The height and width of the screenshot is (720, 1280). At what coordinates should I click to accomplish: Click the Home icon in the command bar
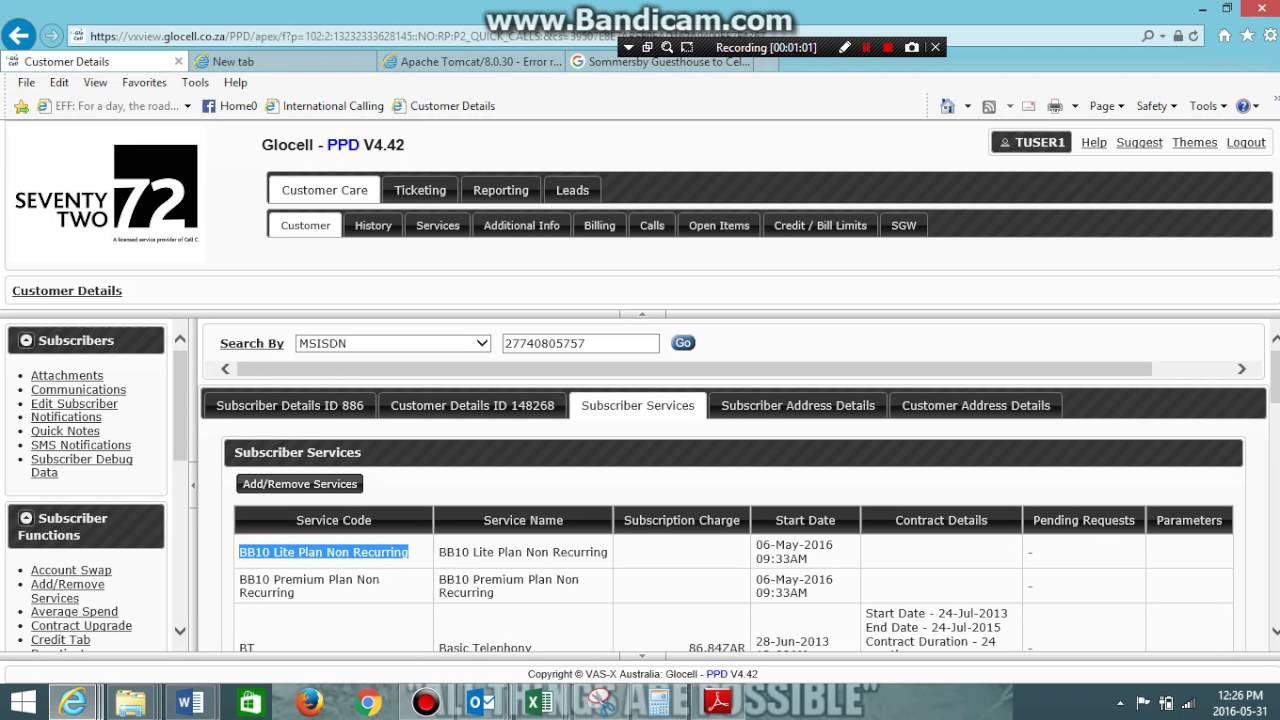[947, 106]
